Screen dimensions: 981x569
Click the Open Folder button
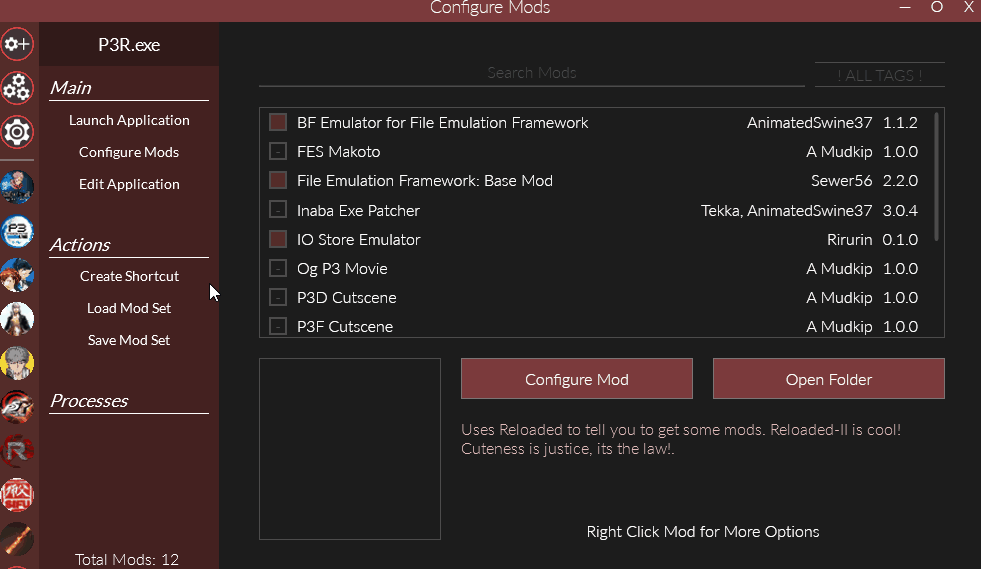828,379
